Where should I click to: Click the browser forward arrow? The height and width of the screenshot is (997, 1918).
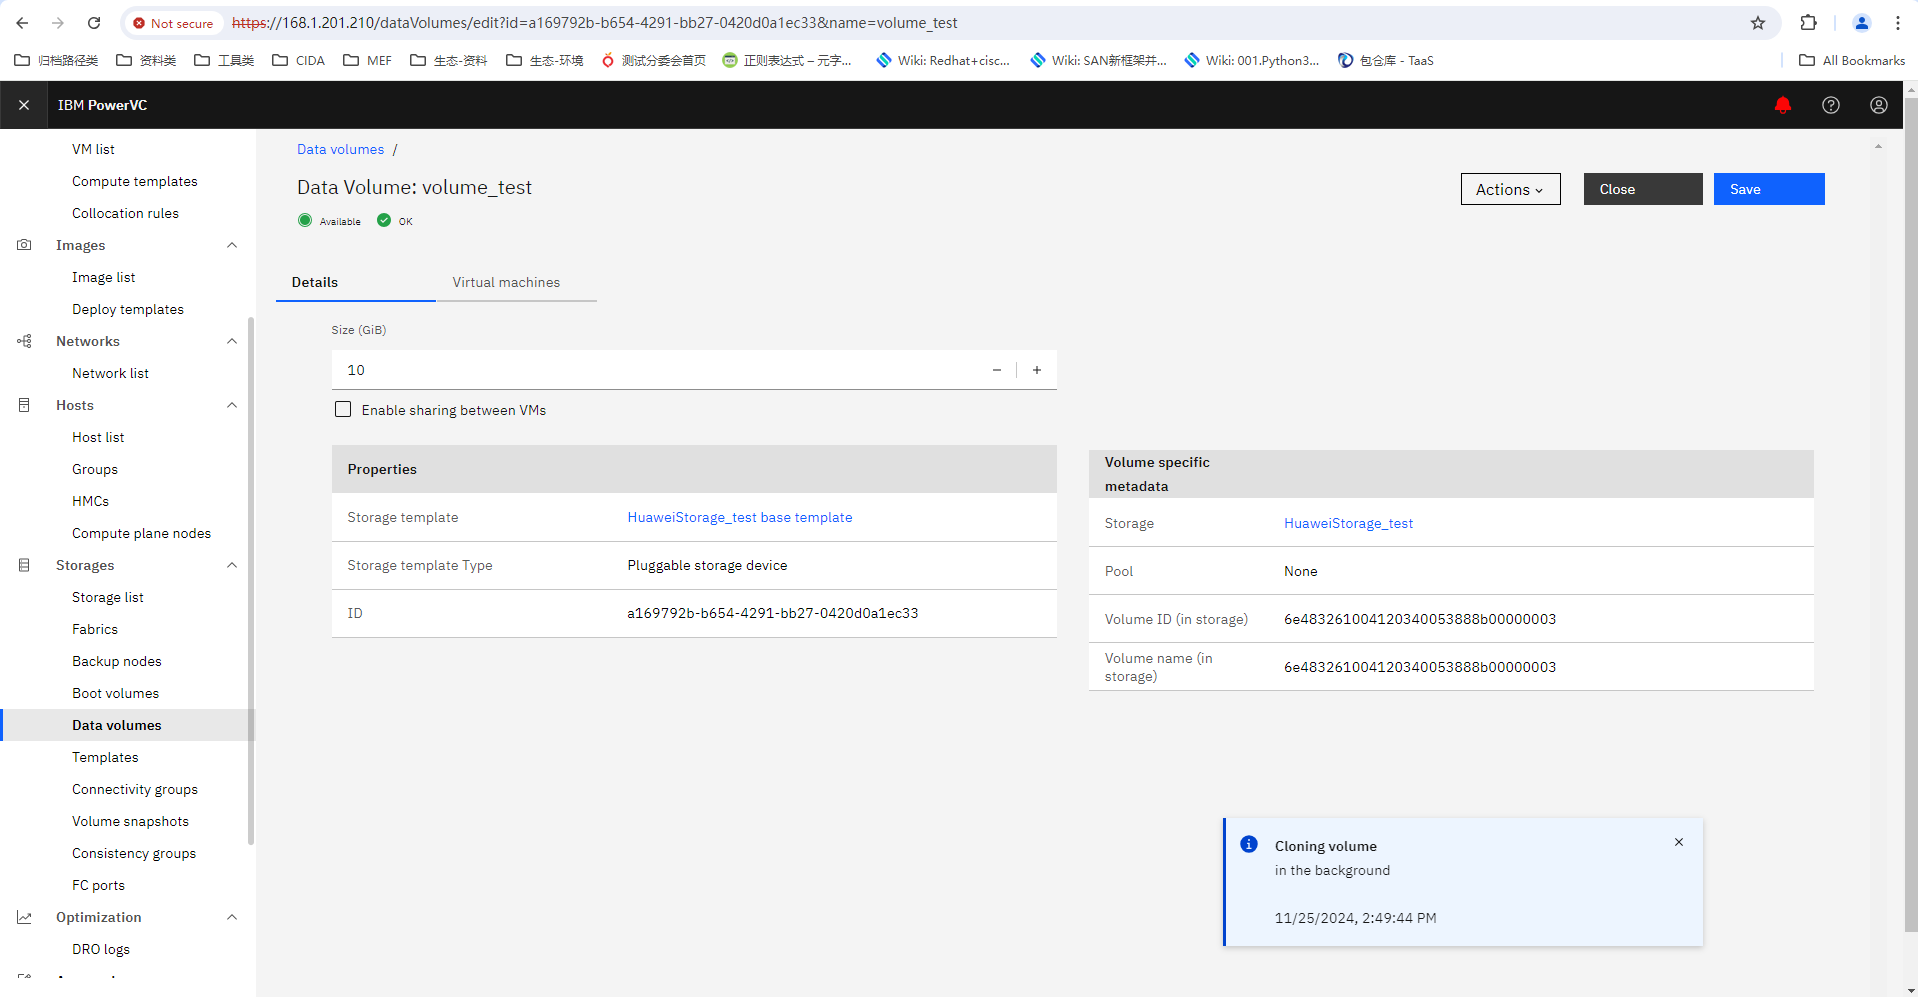pos(58,23)
